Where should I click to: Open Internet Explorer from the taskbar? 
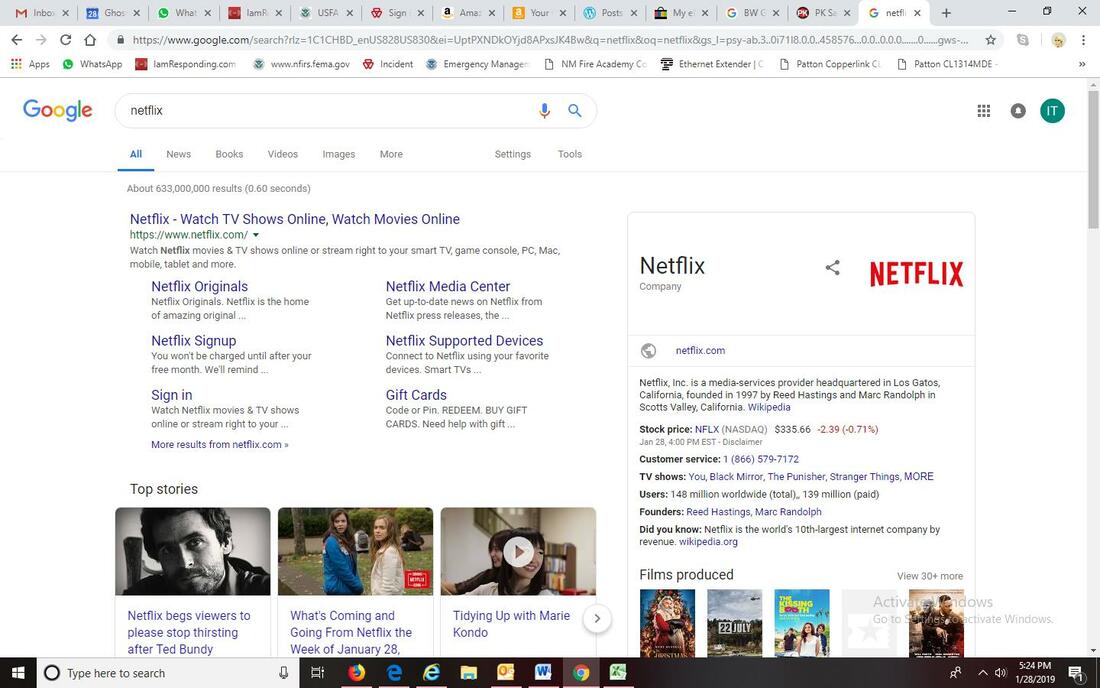click(431, 673)
